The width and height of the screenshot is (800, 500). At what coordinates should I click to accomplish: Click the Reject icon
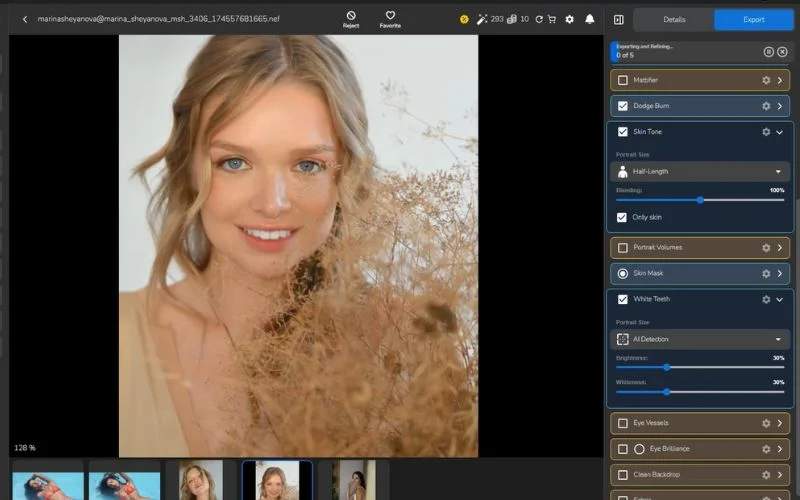[351, 16]
